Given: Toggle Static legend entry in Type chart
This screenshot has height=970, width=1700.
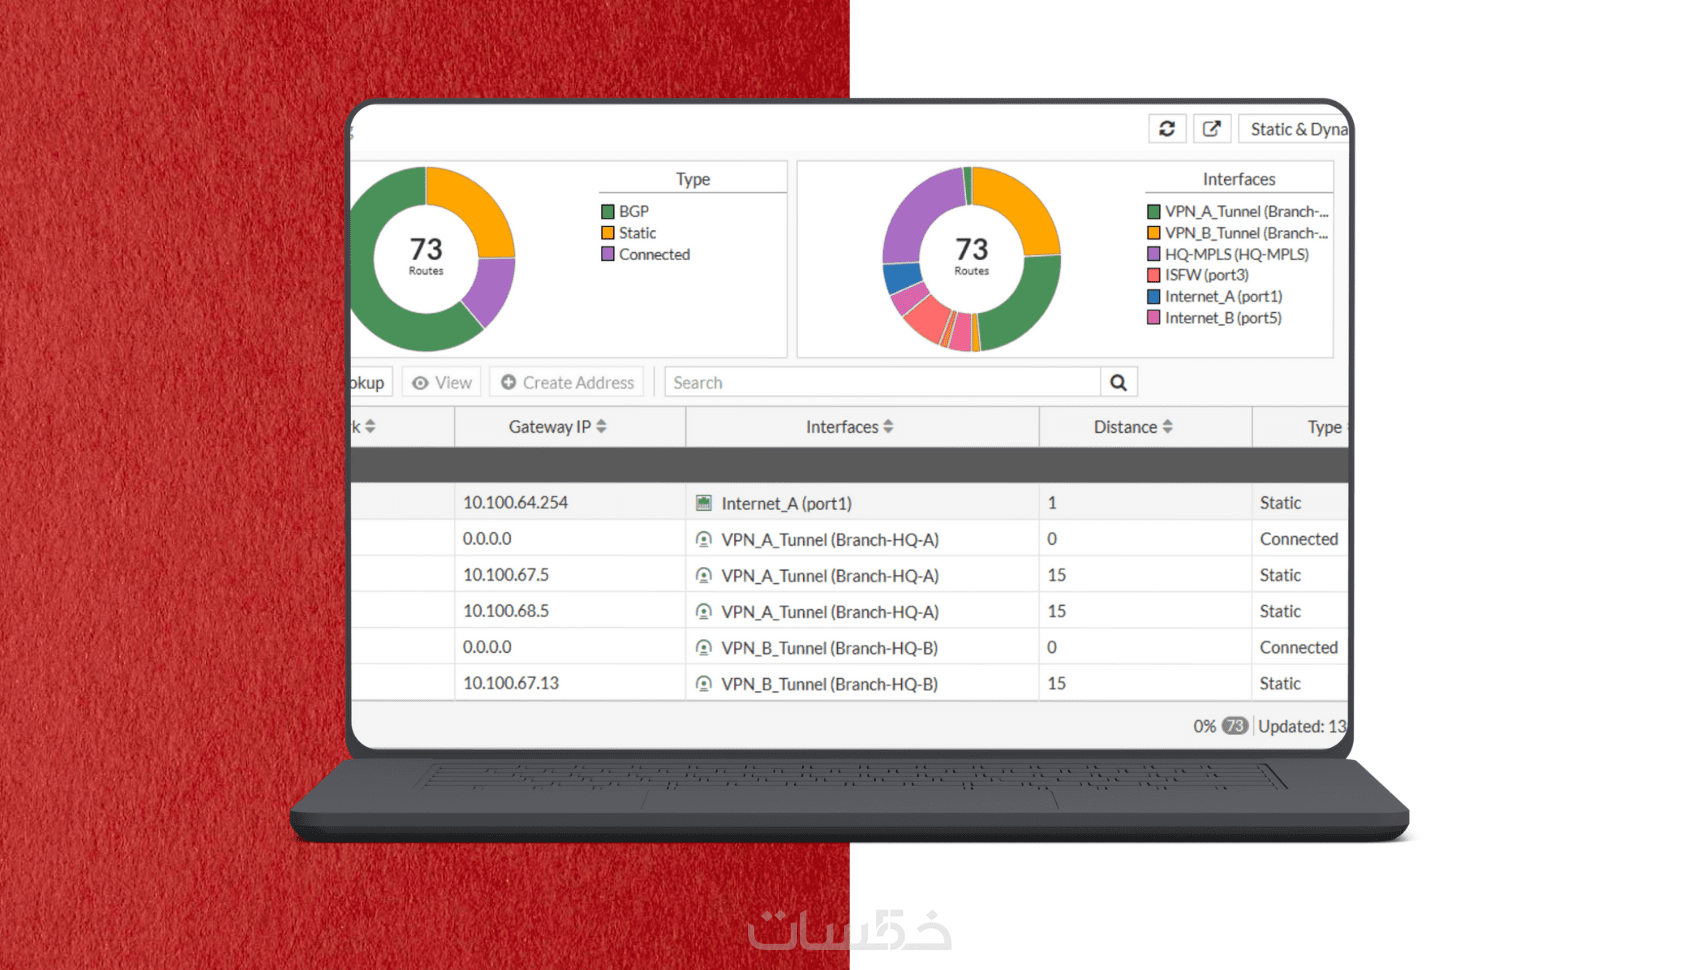Looking at the screenshot, I should point(629,233).
